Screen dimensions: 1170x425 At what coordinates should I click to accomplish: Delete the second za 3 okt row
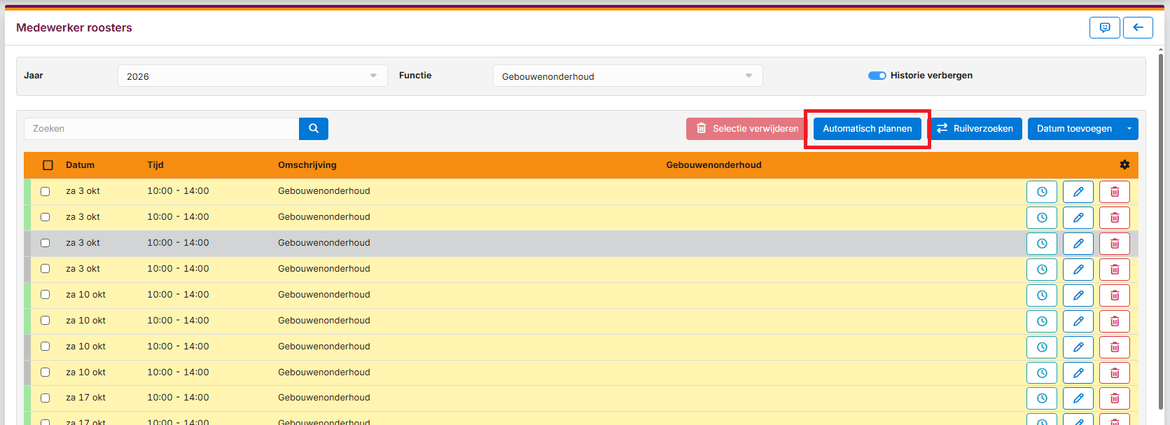pyautogui.click(x=1115, y=218)
